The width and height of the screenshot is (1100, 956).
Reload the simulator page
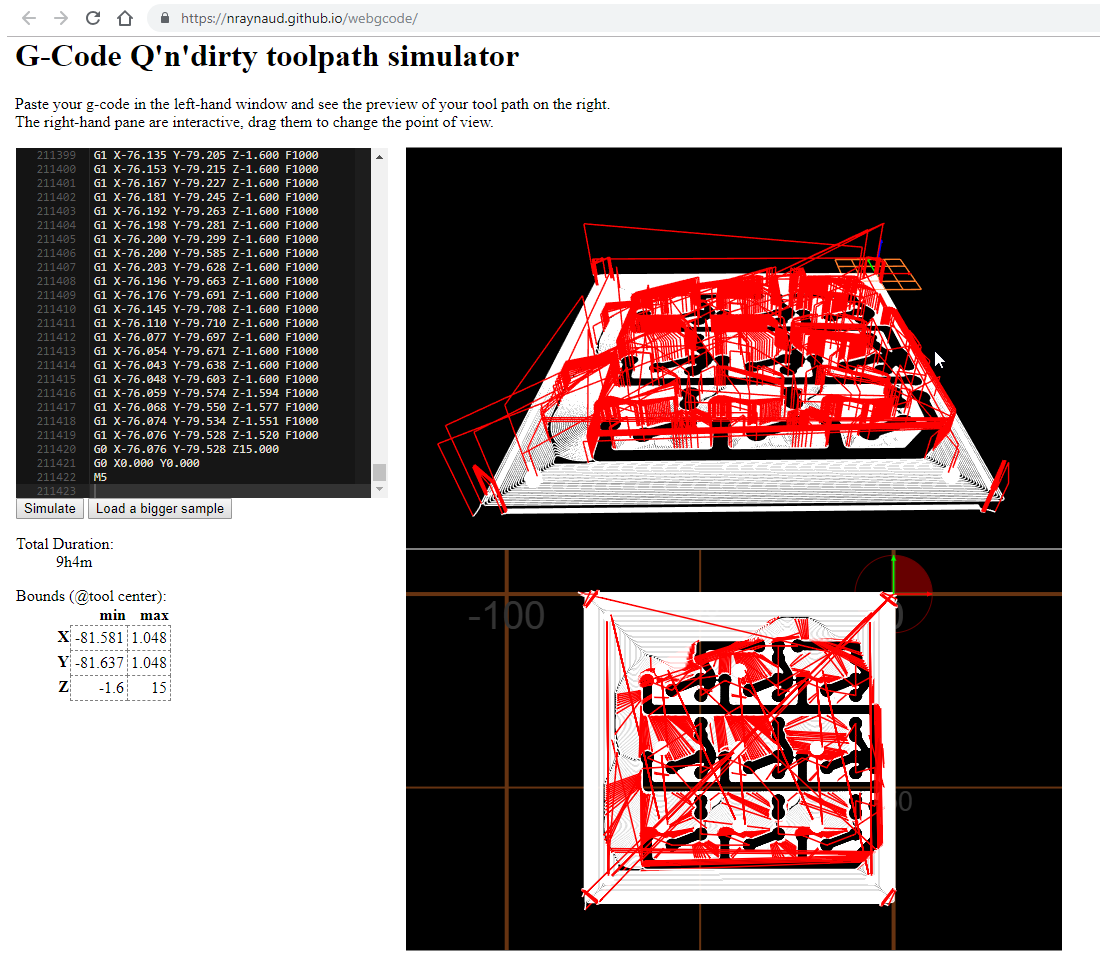point(91,17)
